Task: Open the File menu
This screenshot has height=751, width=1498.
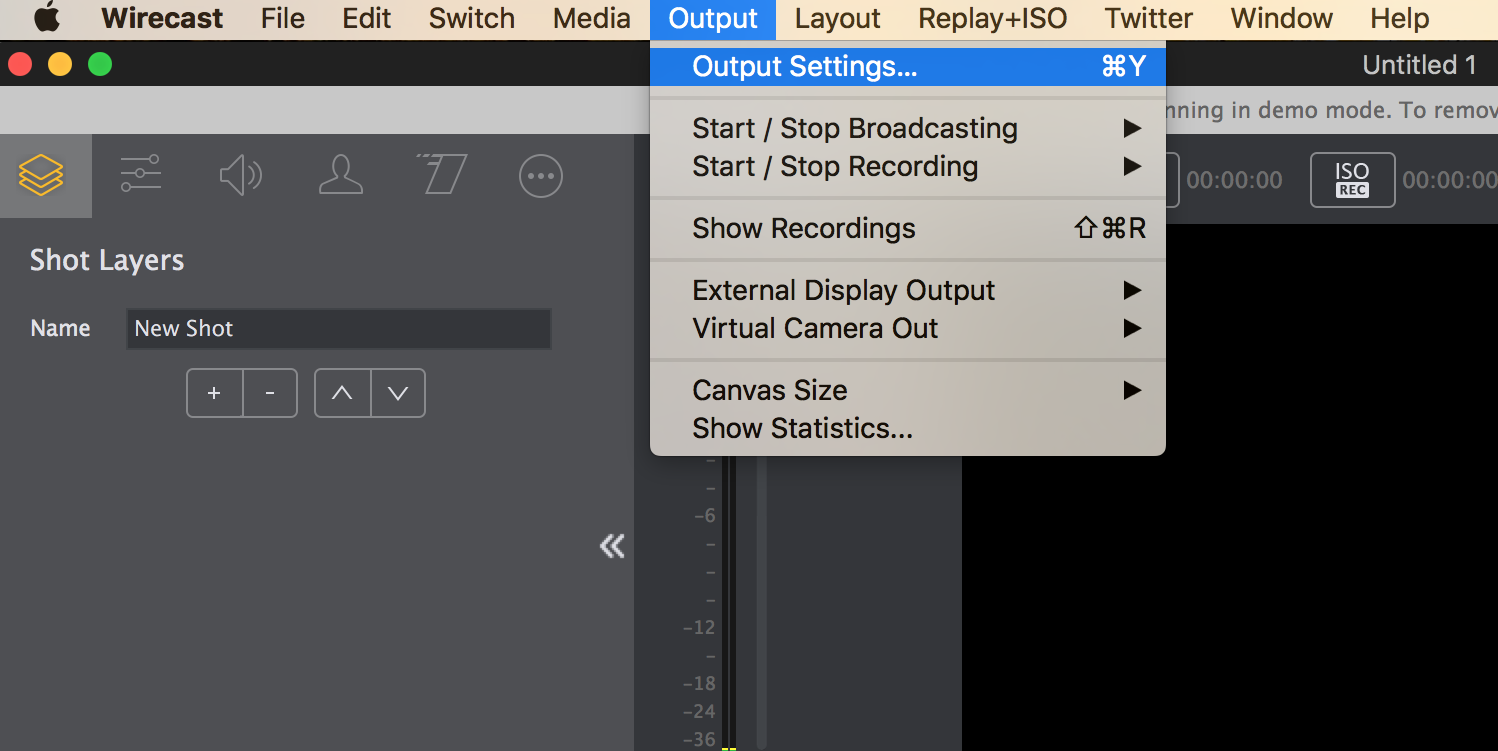Action: (283, 18)
